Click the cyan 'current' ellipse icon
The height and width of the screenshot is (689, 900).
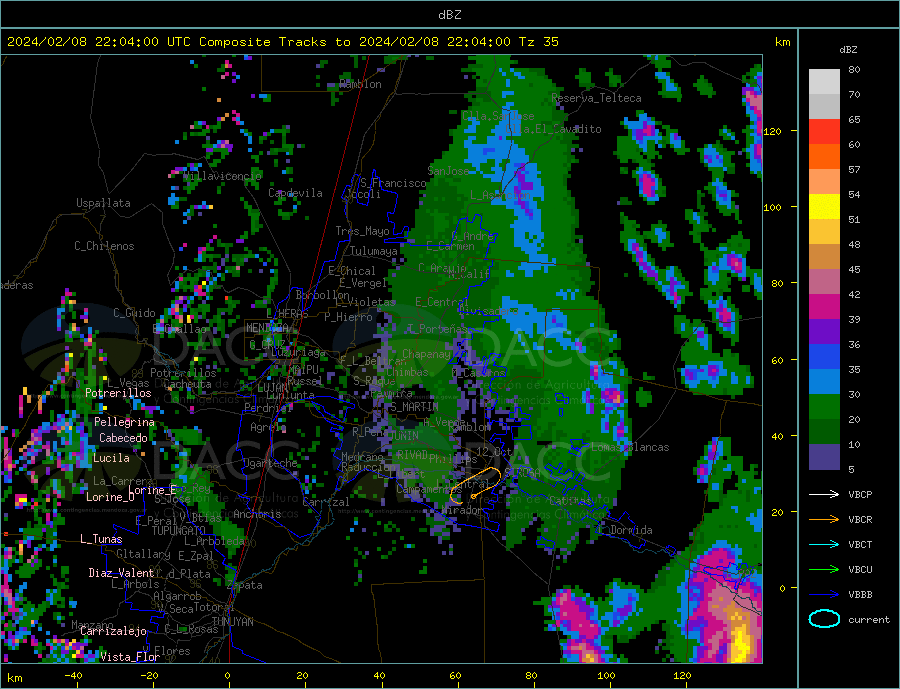coord(824,619)
